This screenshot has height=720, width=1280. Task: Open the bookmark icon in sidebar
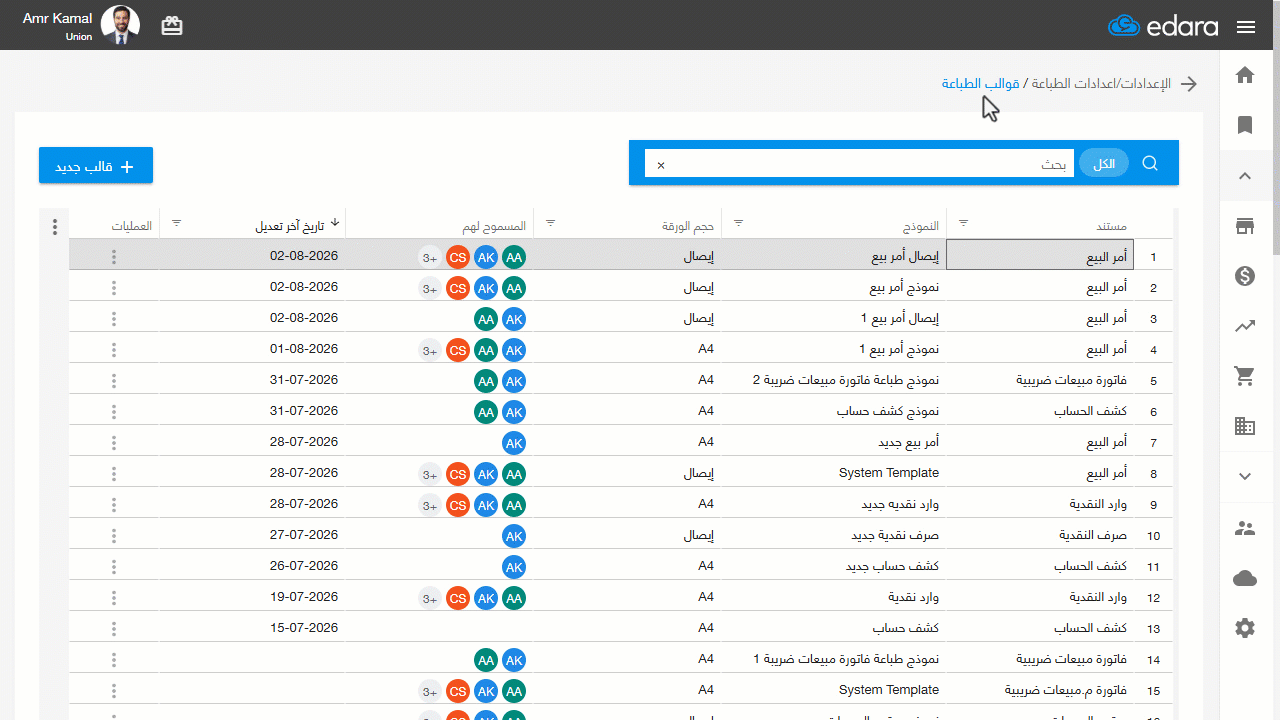(x=1245, y=125)
